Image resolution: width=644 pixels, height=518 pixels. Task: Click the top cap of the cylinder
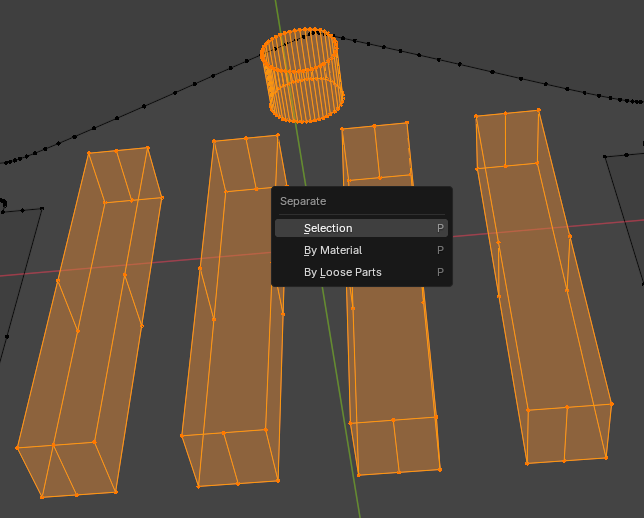pos(299,49)
